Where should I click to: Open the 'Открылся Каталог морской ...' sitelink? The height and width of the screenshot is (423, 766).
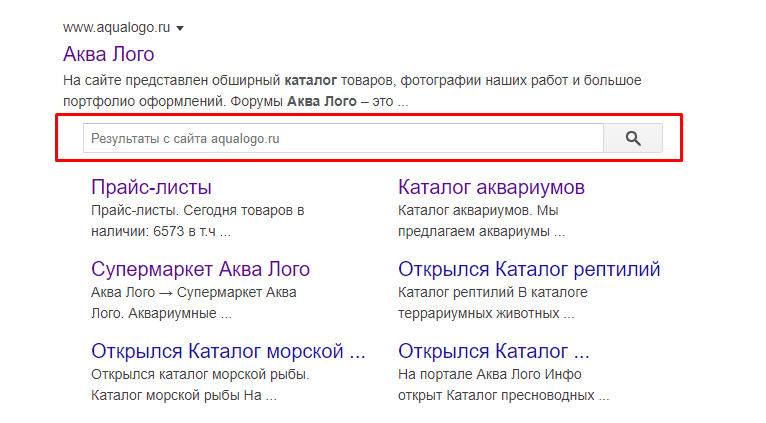pyautogui.click(x=228, y=351)
